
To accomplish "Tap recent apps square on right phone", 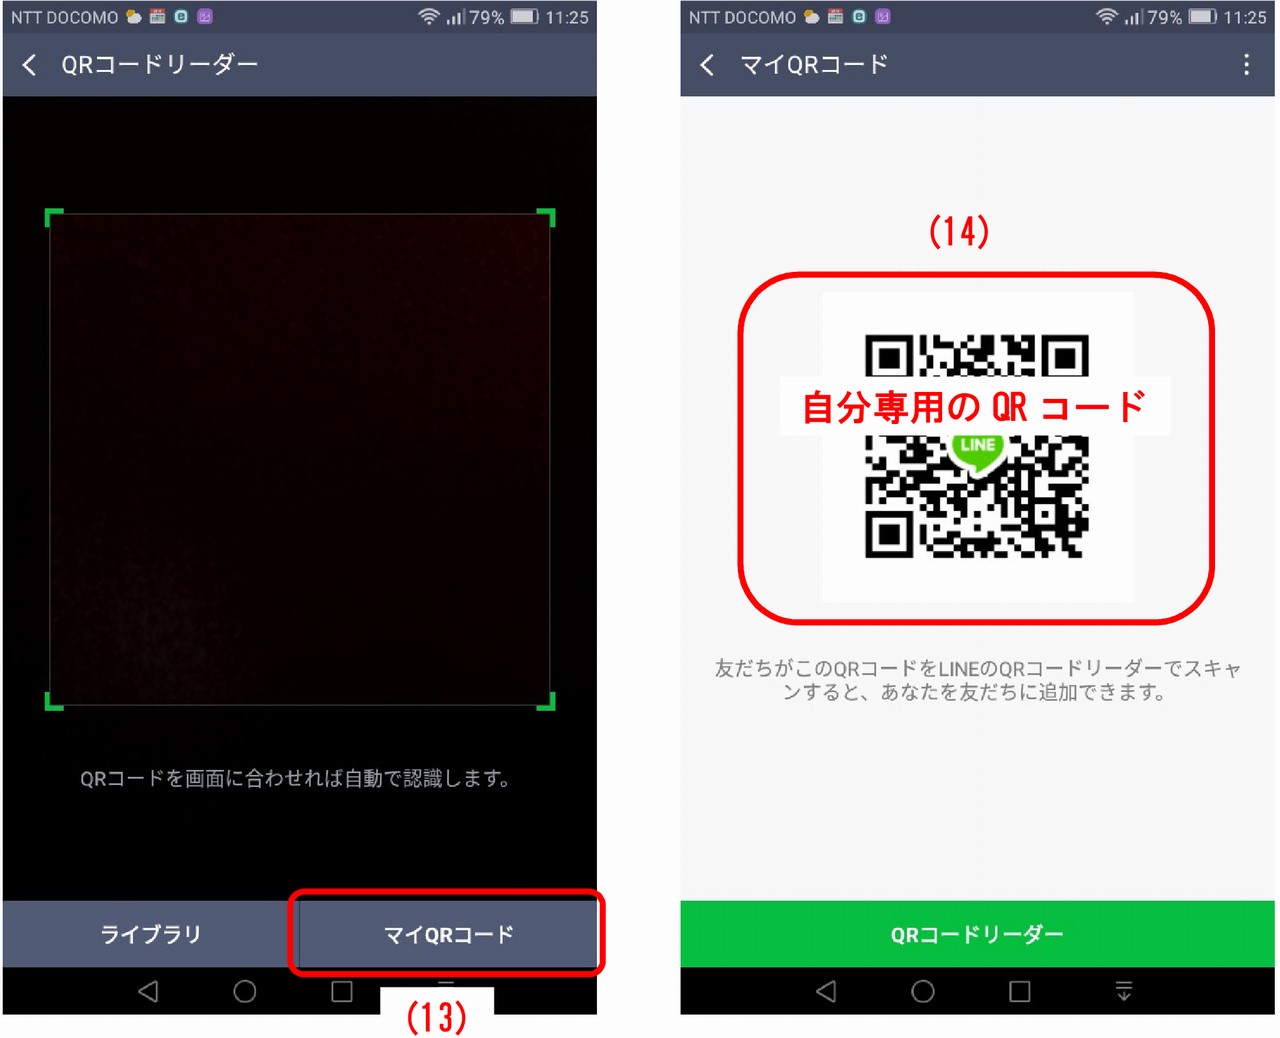I will click(1020, 991).
